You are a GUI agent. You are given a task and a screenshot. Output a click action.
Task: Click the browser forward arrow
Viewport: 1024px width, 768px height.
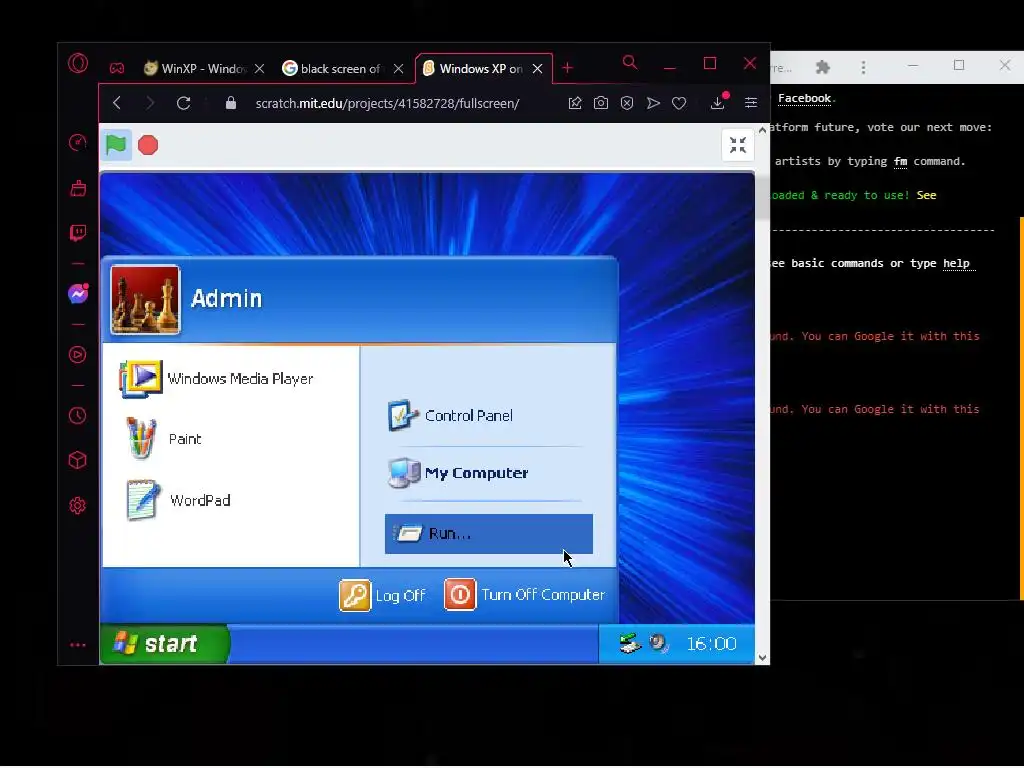pyautogui.click(x=150, y=103)
